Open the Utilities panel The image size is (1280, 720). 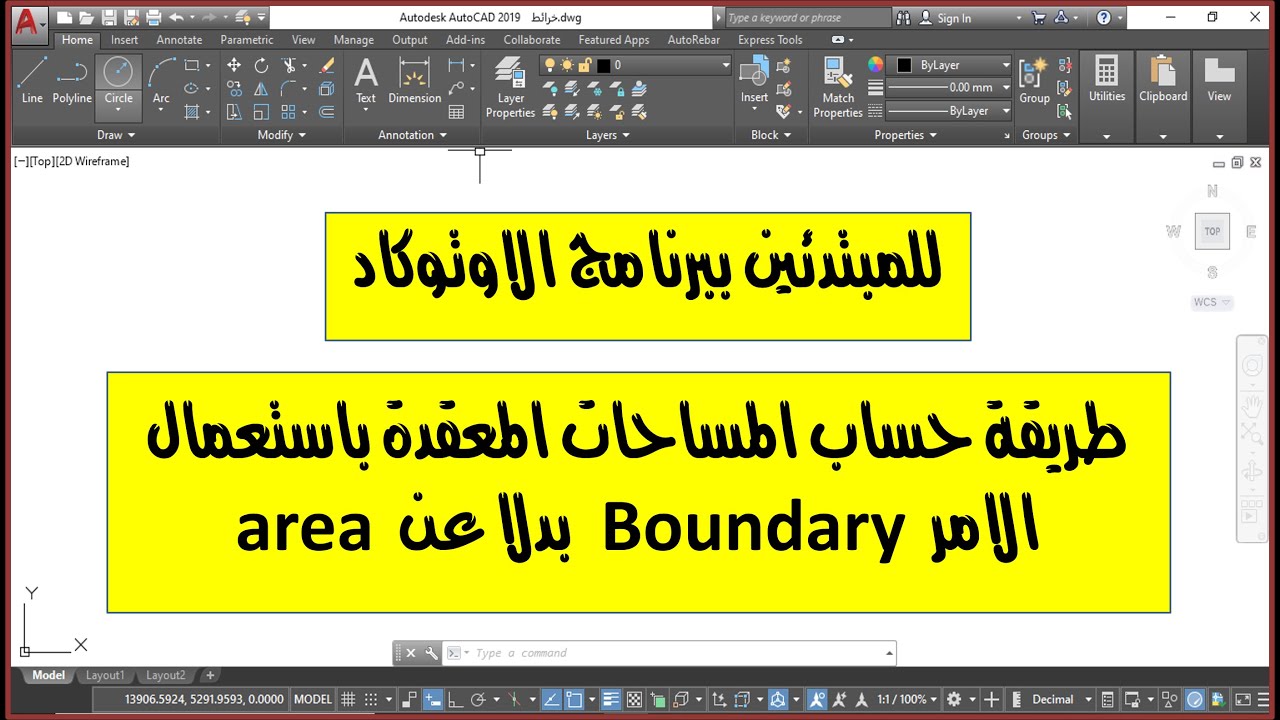(1106, 97)
